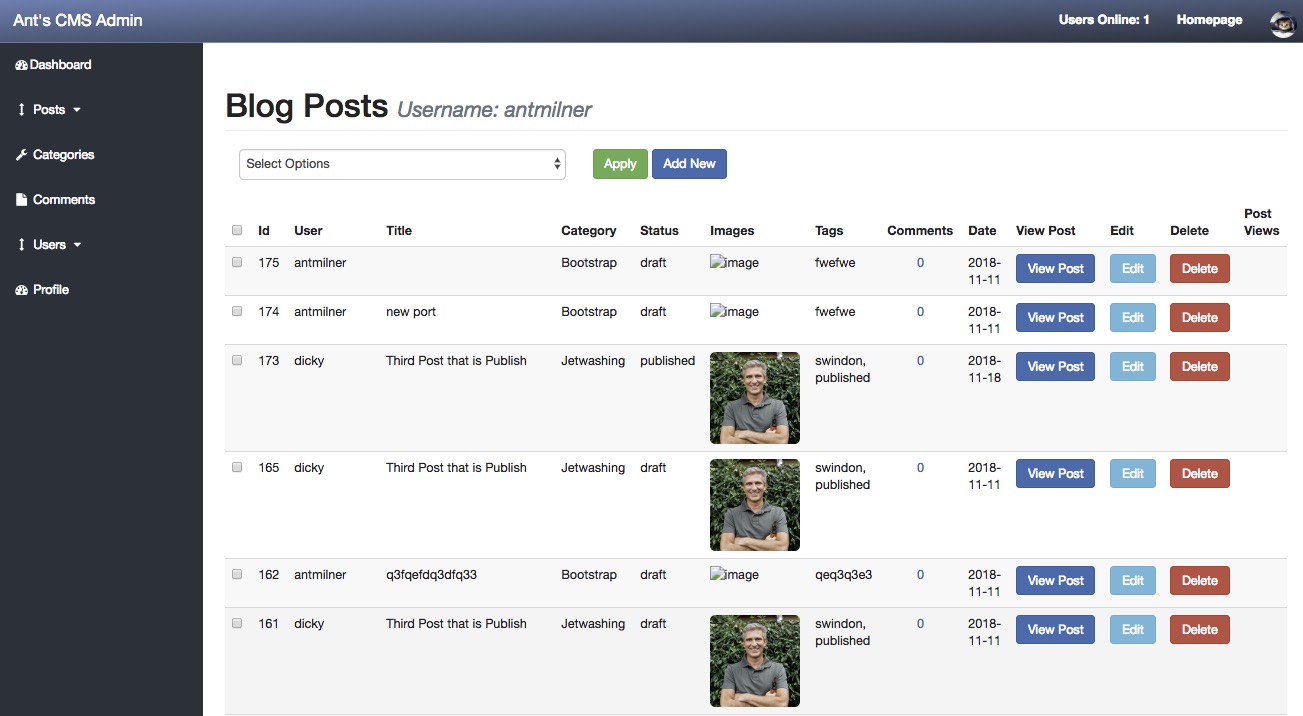1303x716 pixels.
Task: Click the Dashboard icon in sidebar
Action: point(22,65)
